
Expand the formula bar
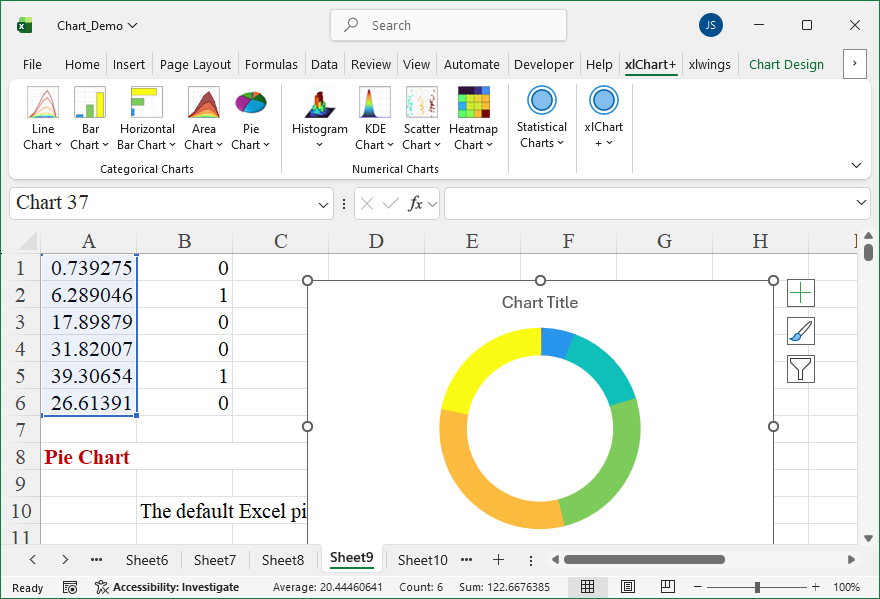pos(862,203)
